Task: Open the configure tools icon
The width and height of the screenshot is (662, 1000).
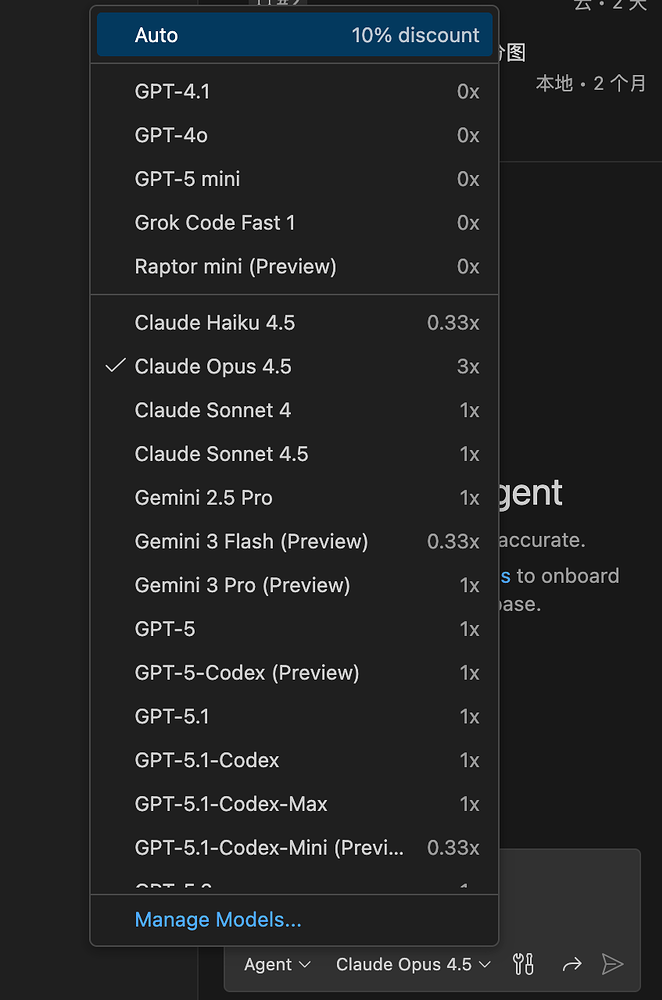Action: [523, 964]
